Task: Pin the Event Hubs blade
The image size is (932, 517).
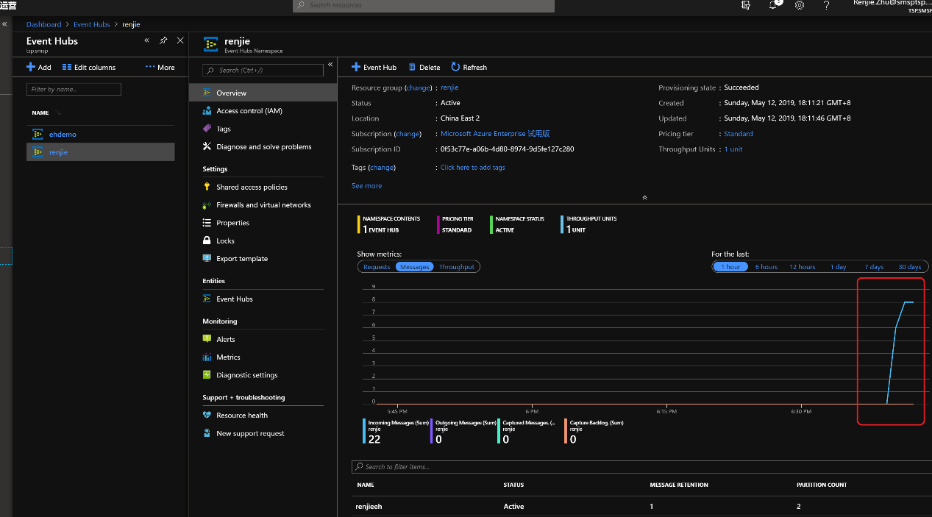Action: 163,41
